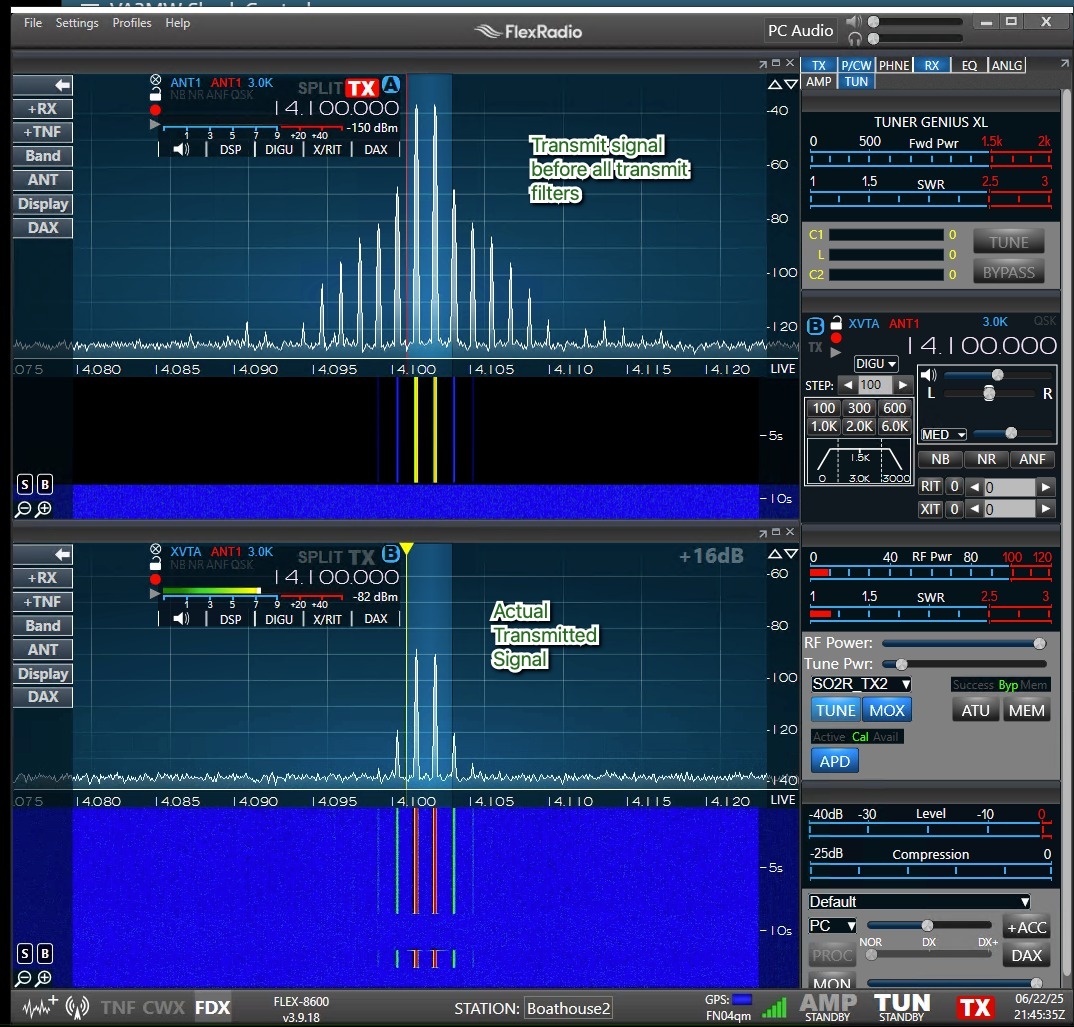Click the TUNE button in Tuner Genius XL
This screenshot has width=1074, height=1027.
pos(1008,243)
